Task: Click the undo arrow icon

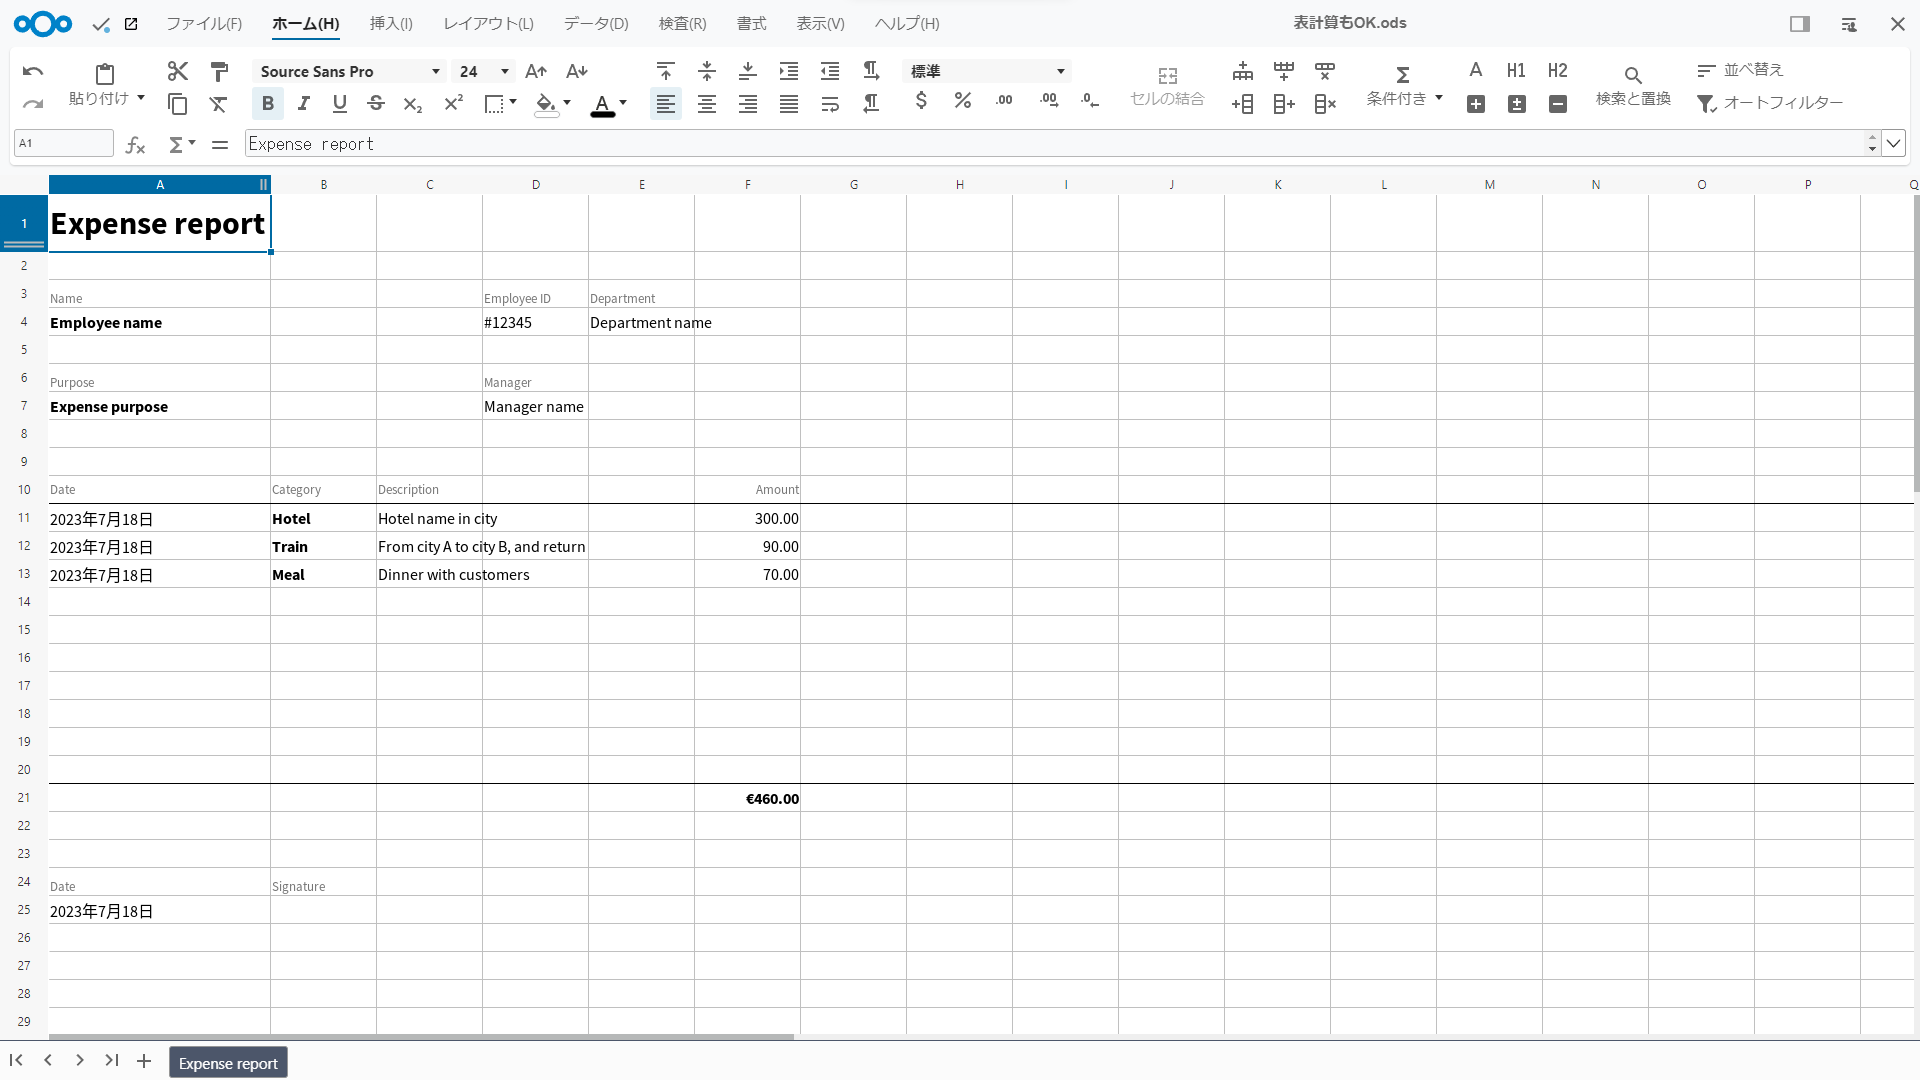Action: tap(32, 71)
